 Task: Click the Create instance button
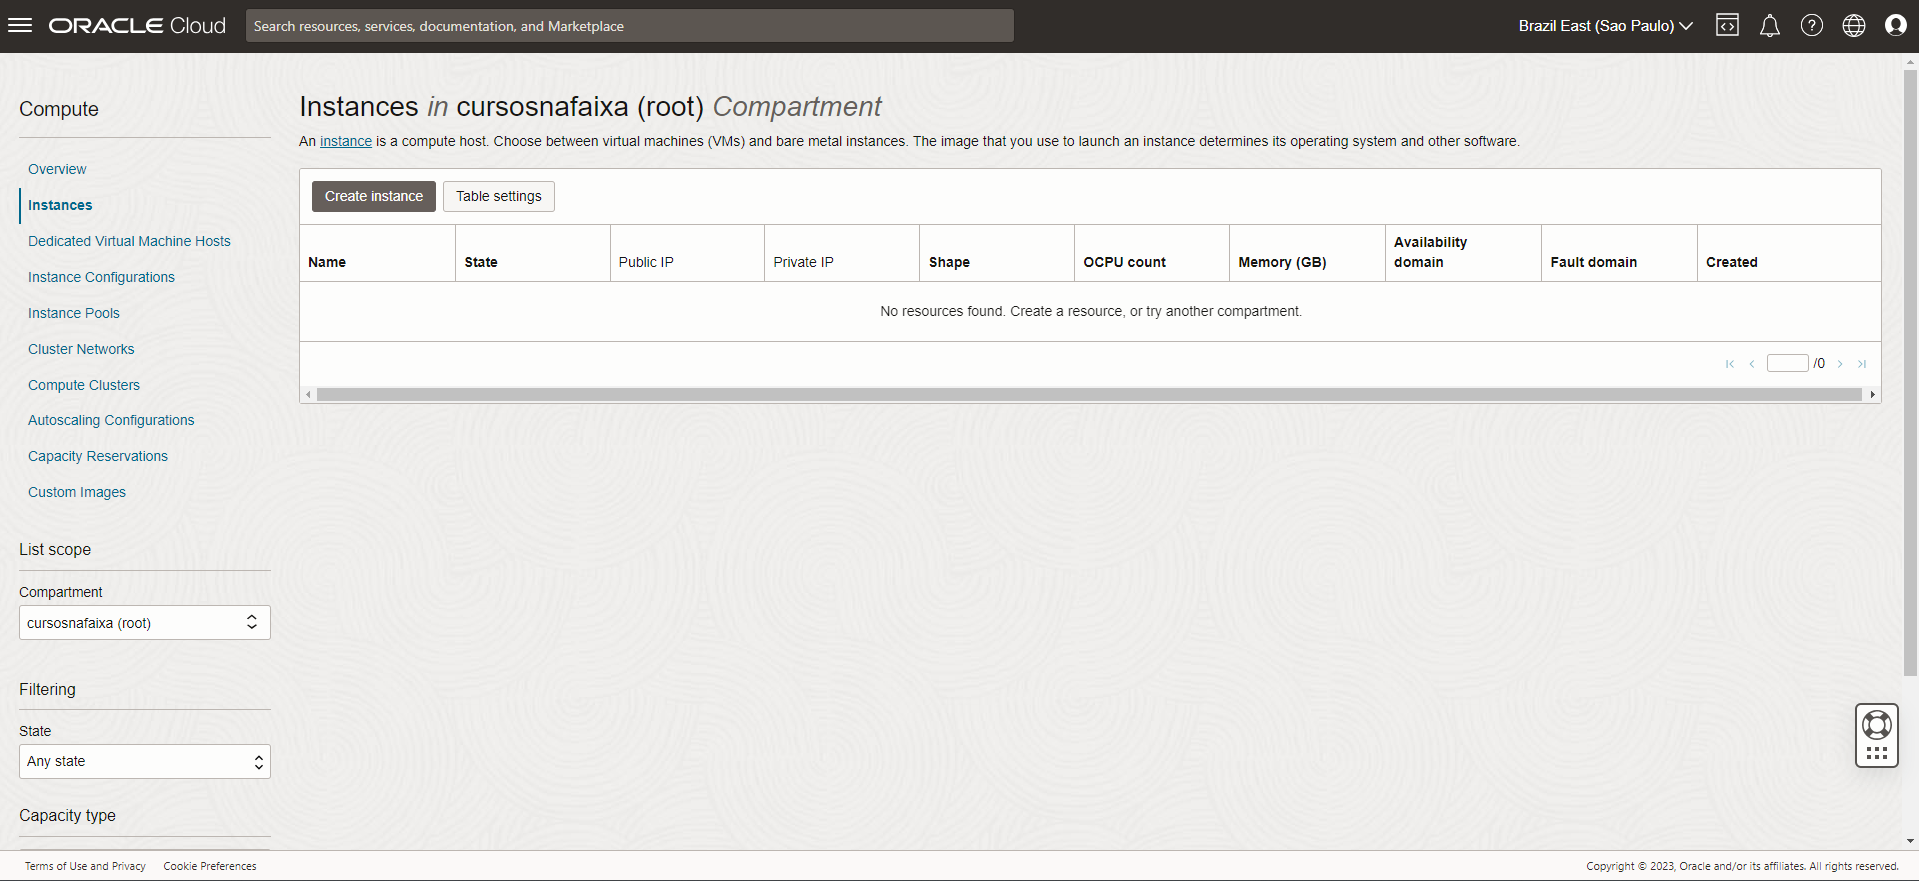[x=374, y=197]
